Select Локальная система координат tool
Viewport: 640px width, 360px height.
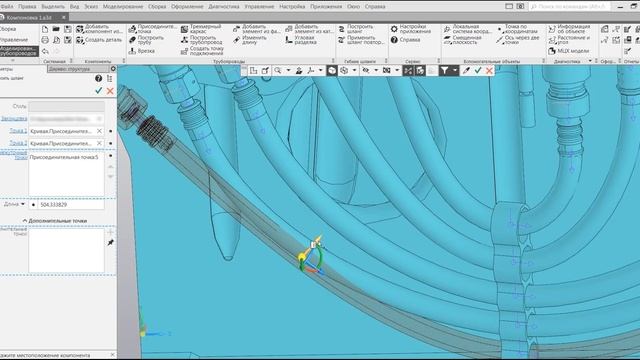(467, 29)
